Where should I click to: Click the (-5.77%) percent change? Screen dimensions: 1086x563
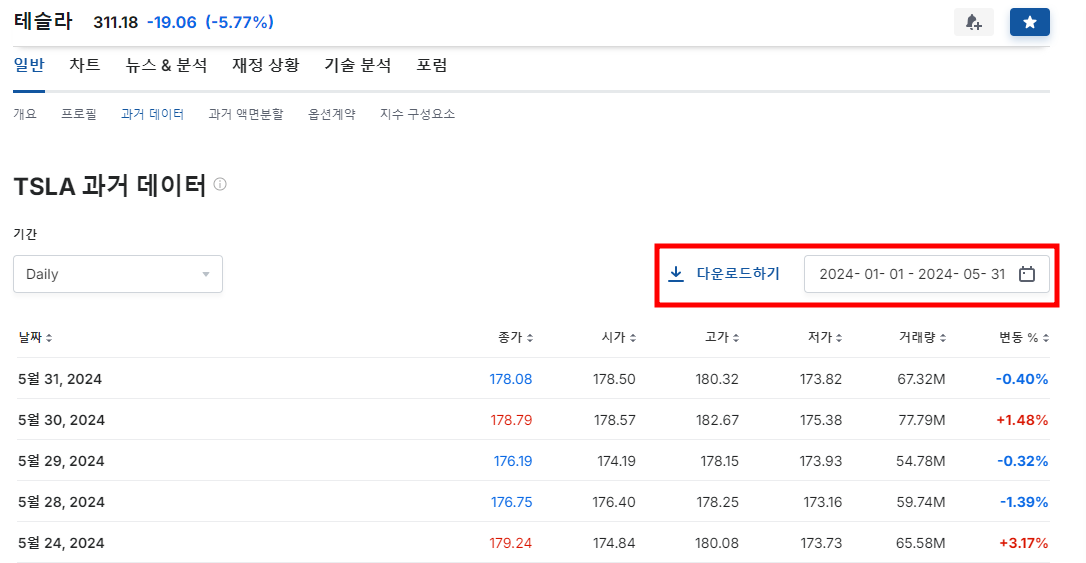(240, 22)
